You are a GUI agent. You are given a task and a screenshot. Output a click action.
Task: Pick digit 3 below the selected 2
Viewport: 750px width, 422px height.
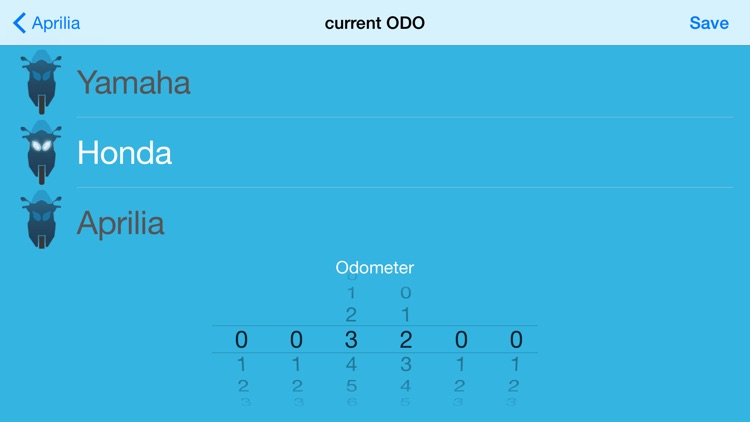[406, 364]
